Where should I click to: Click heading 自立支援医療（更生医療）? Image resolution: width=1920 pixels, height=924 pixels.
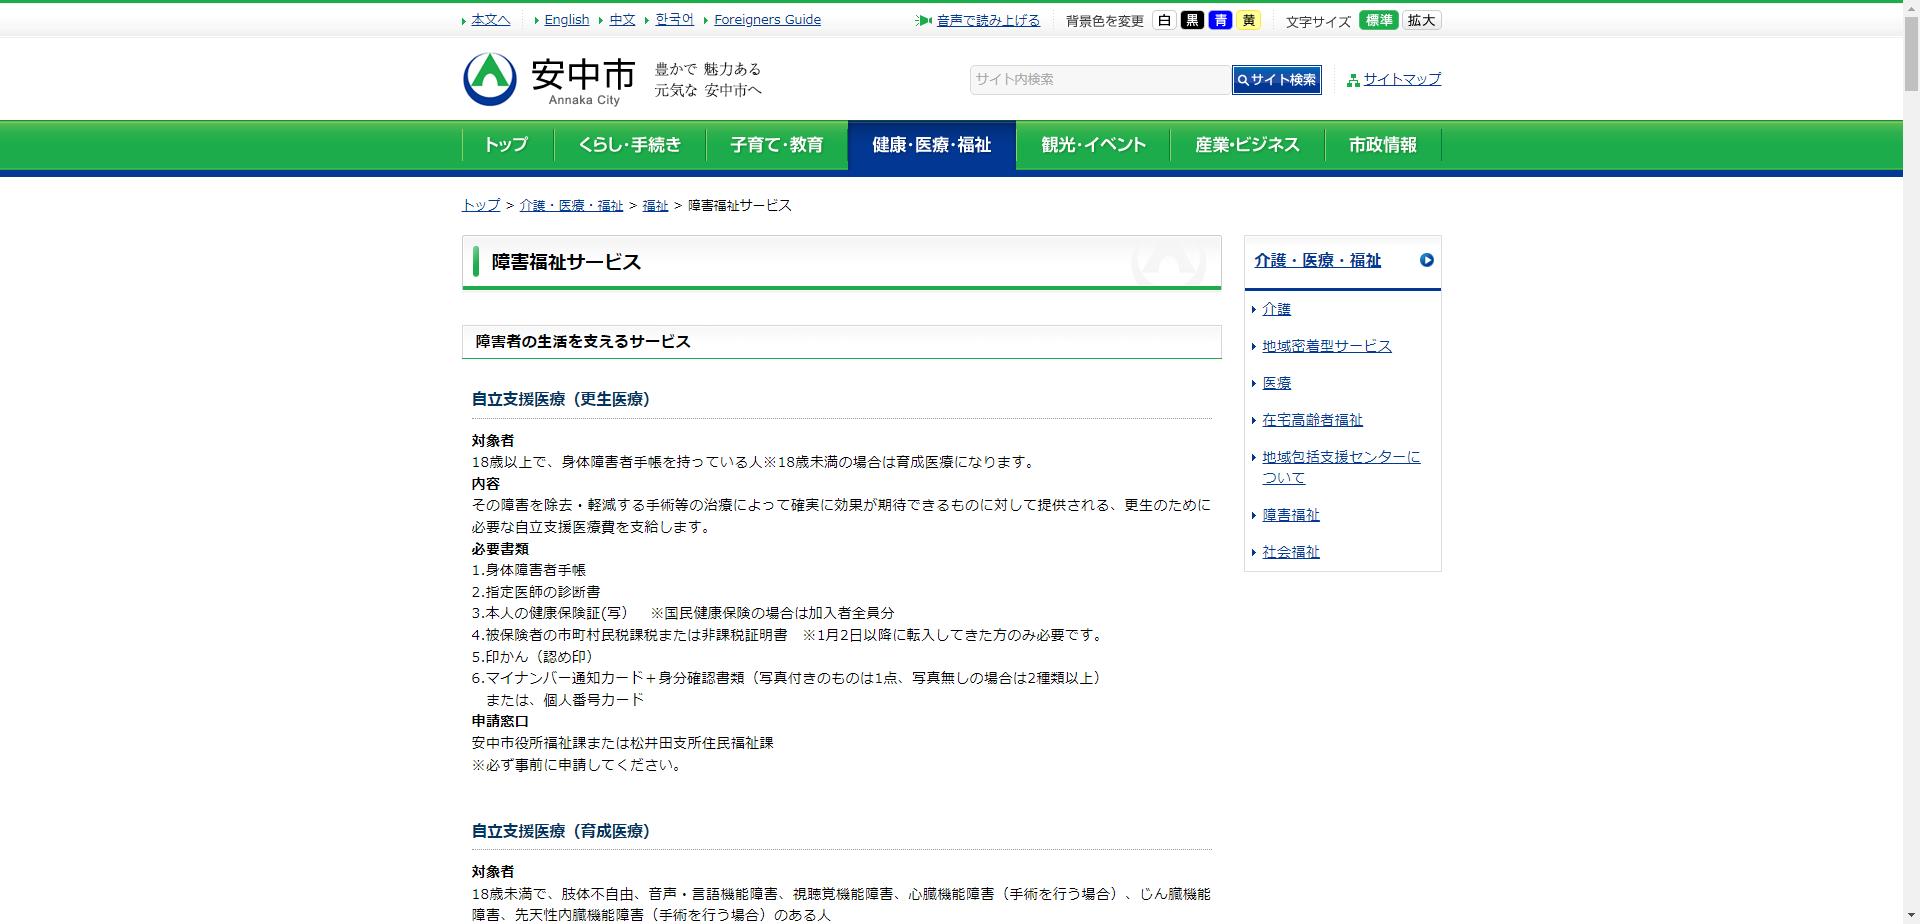click(x=561, y=399)
